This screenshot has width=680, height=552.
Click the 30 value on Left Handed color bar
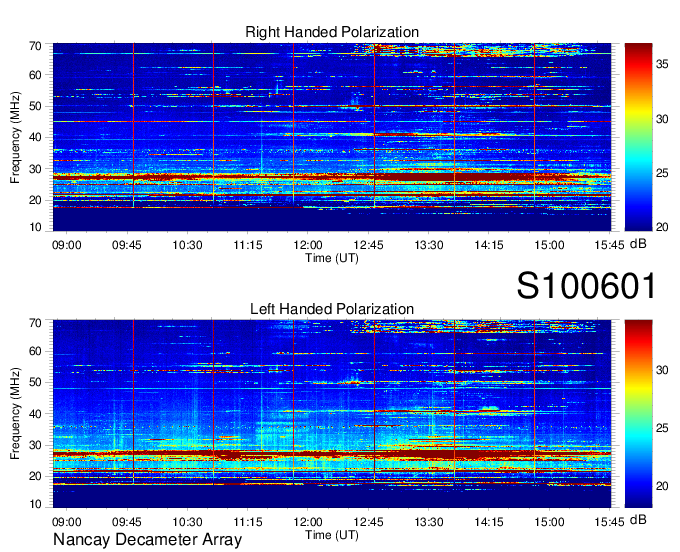tap(662, 370)
